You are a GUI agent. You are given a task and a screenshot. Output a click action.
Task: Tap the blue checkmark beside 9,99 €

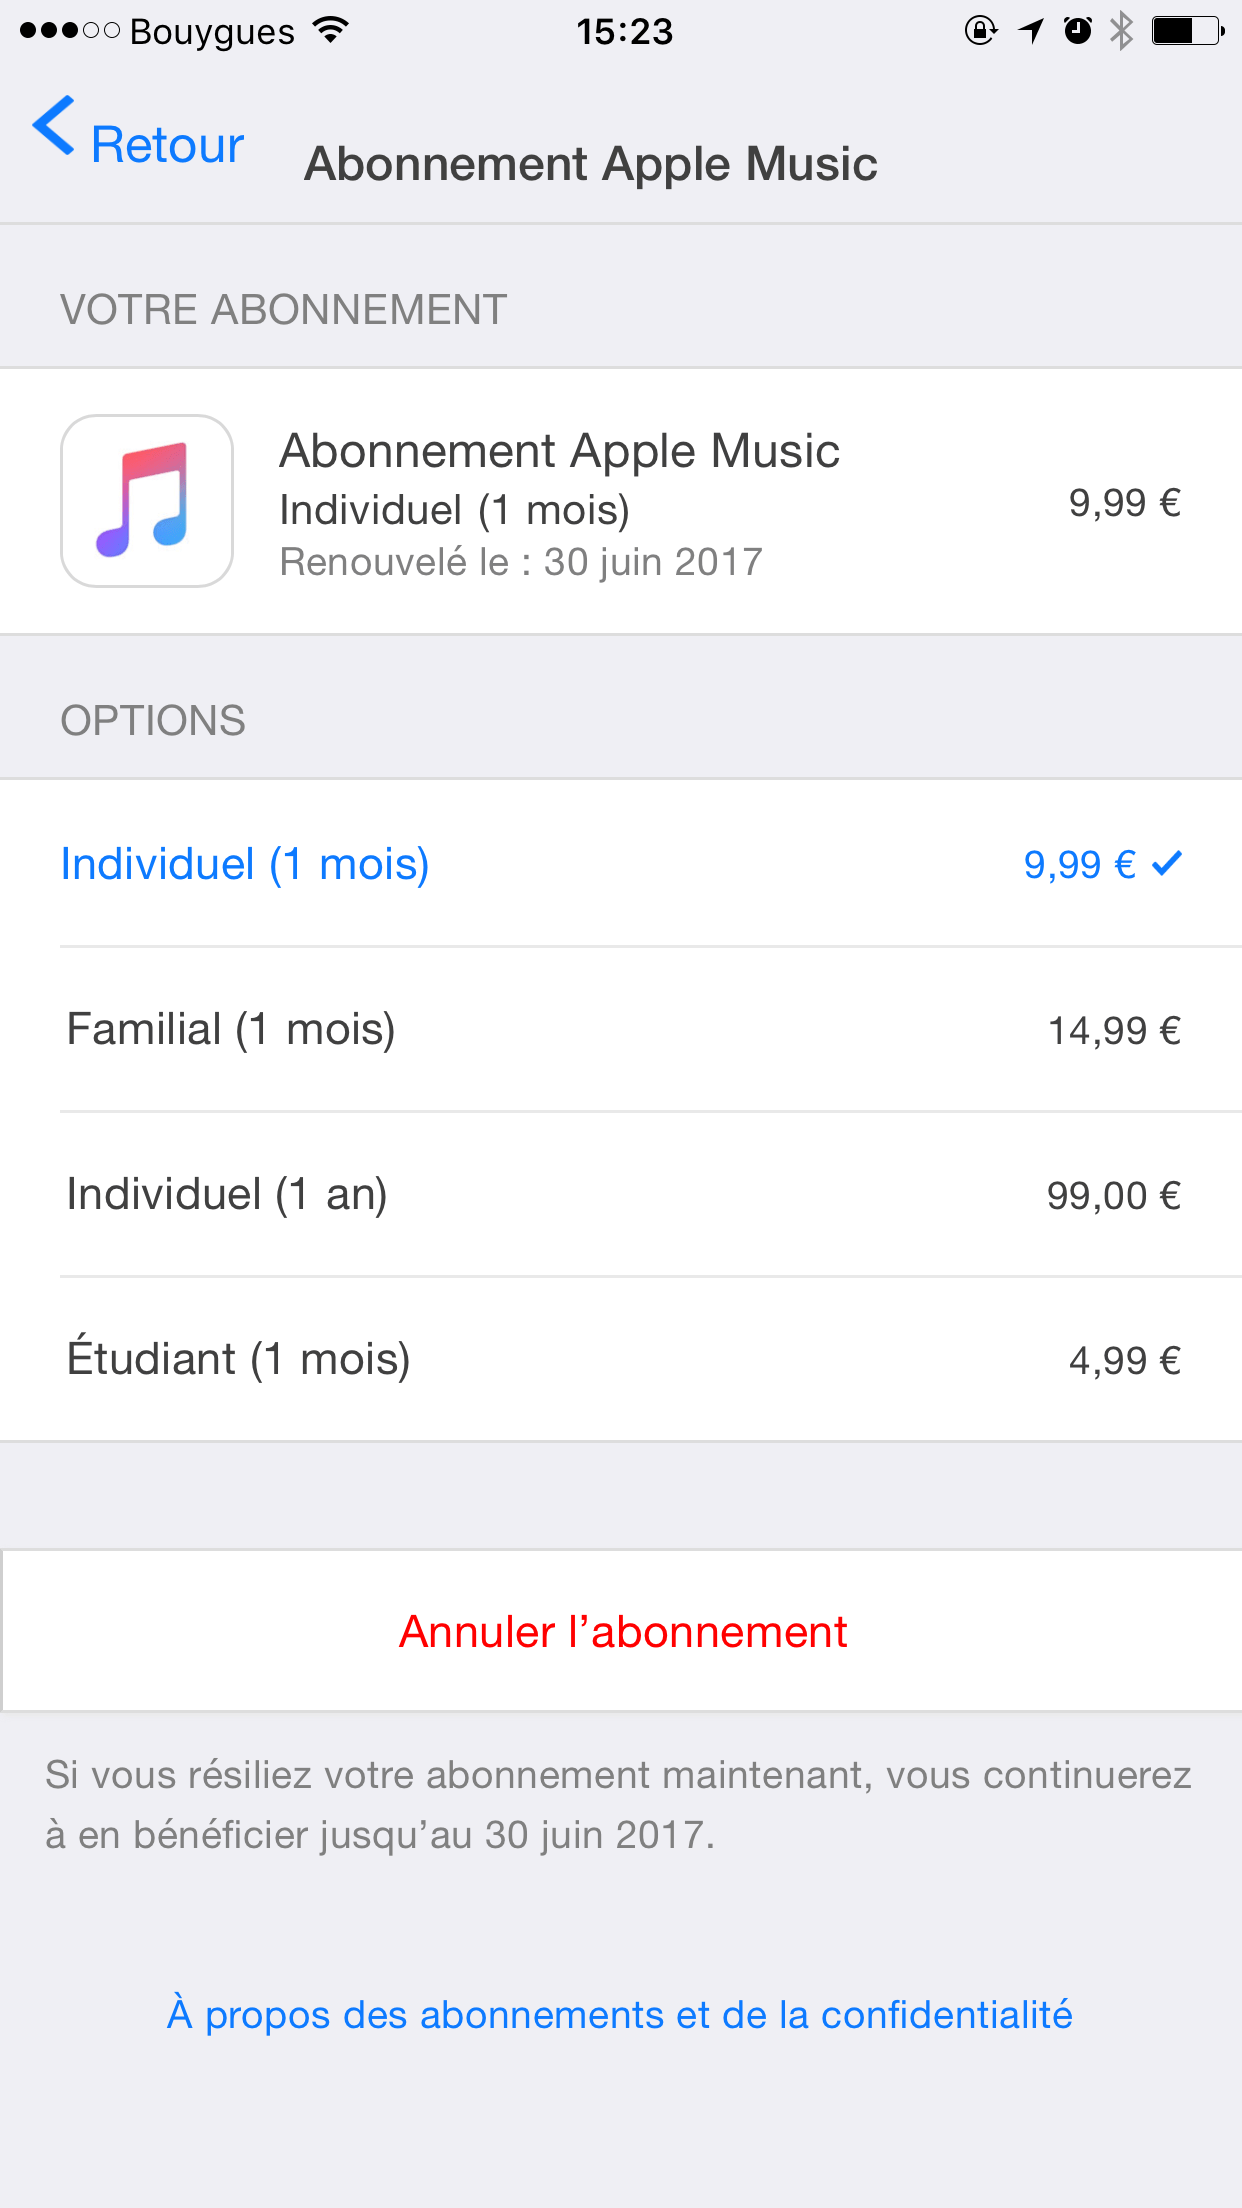pyautogui.click(x=1167, y=862)
